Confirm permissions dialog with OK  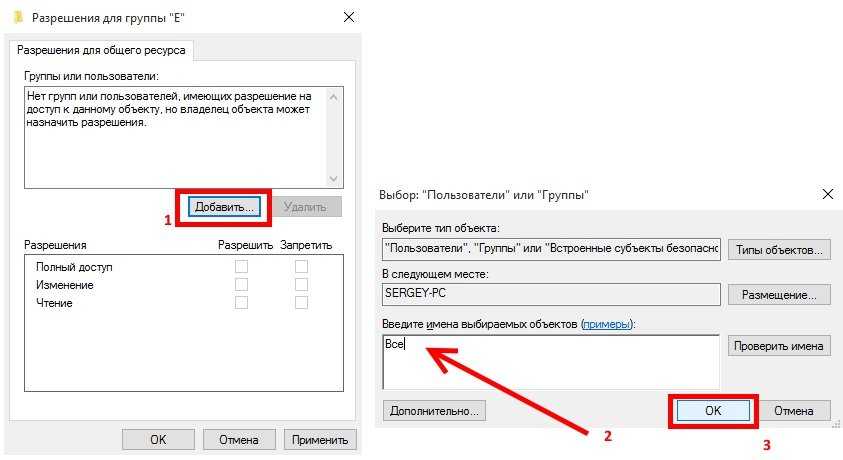coord(158,439)
